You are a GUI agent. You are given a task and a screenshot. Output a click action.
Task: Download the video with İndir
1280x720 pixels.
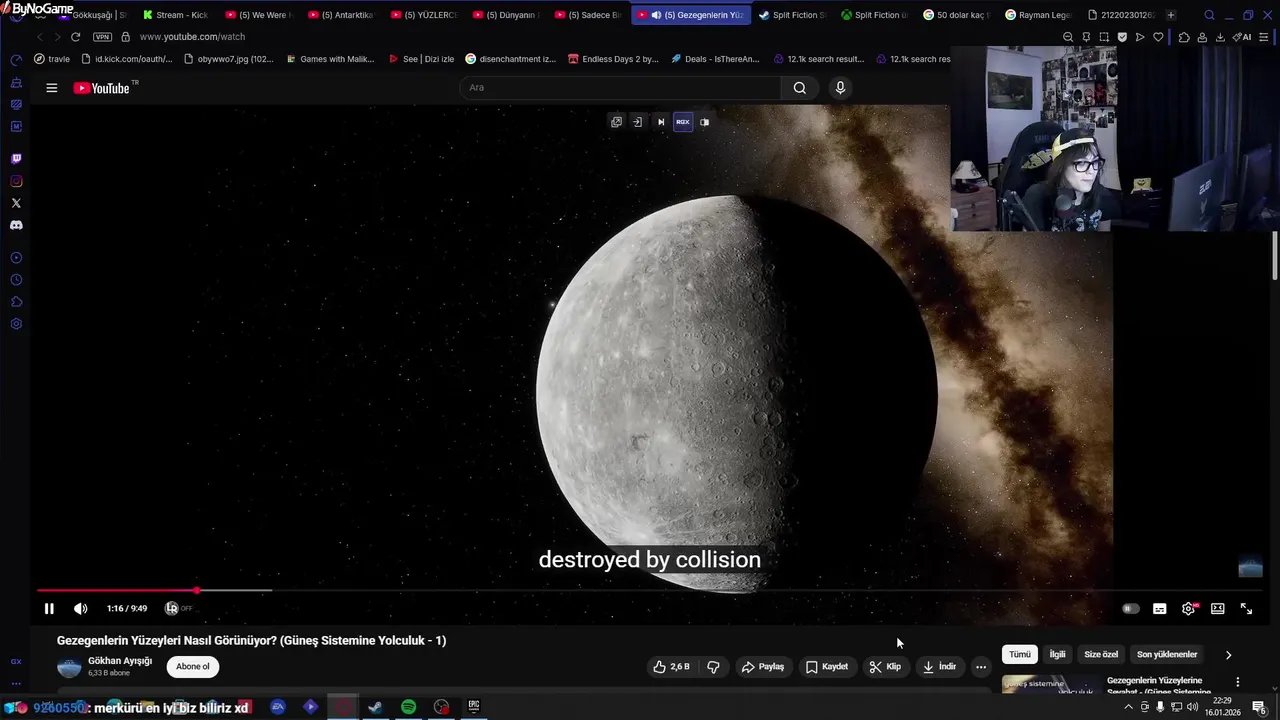click(x=939, y=666)
